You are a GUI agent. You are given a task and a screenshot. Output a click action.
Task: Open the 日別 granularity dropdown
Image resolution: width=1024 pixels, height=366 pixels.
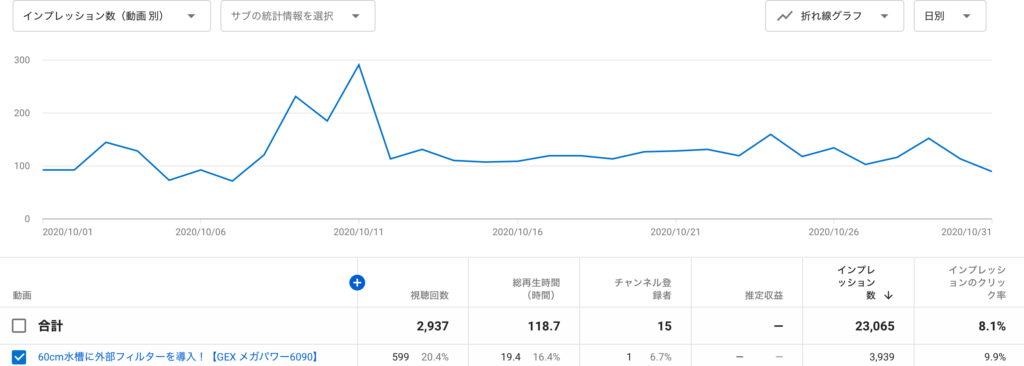[x=950, y=16]
